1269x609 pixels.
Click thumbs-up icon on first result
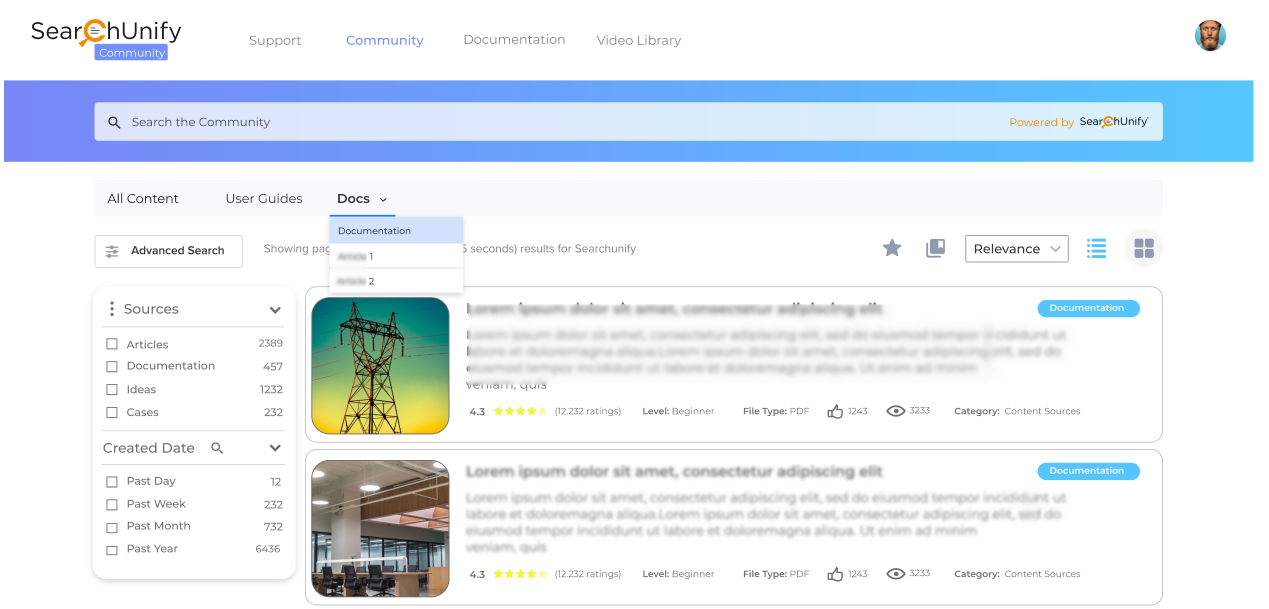835,411
